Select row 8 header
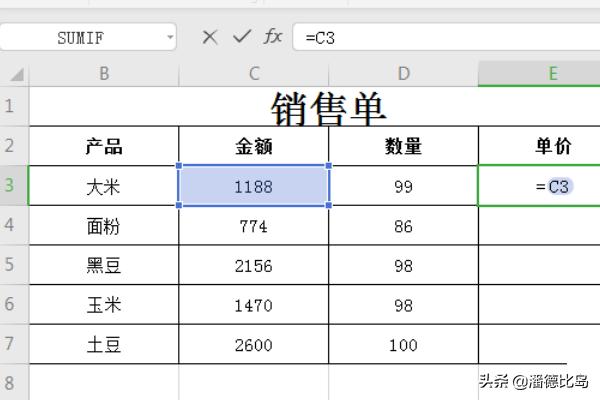This screenshot has height=400, width=600. 14,382
